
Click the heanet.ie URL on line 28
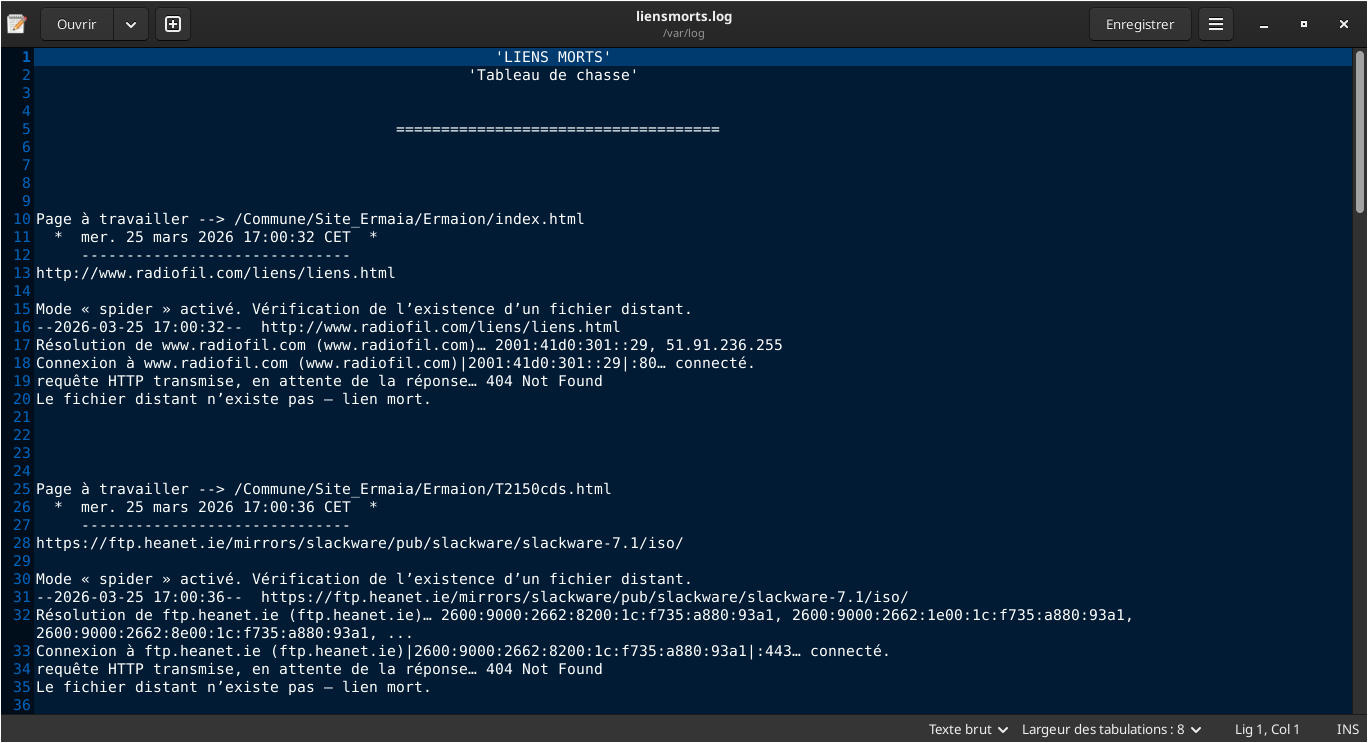[359, 543]
